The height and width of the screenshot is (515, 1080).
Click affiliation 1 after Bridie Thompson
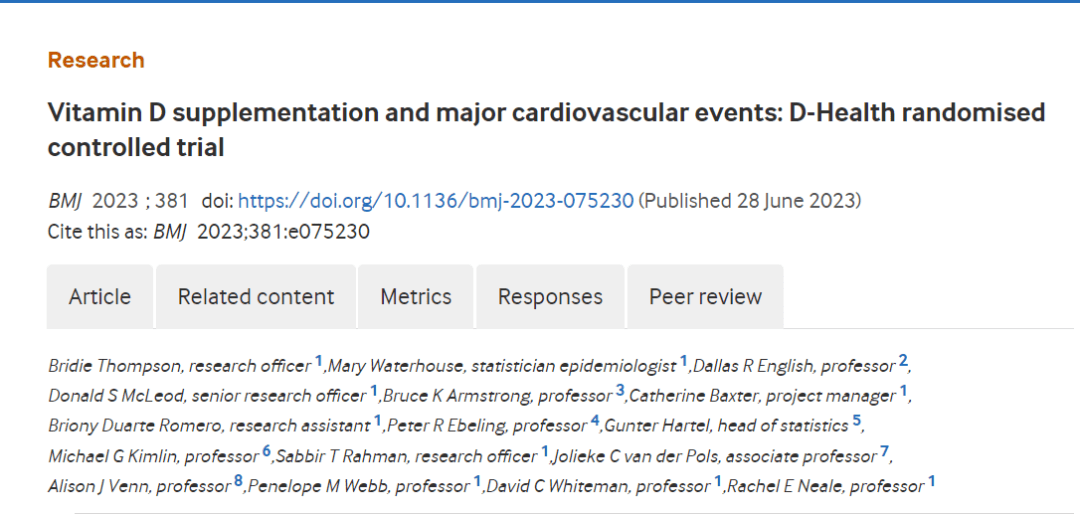[x=320, y=361]
